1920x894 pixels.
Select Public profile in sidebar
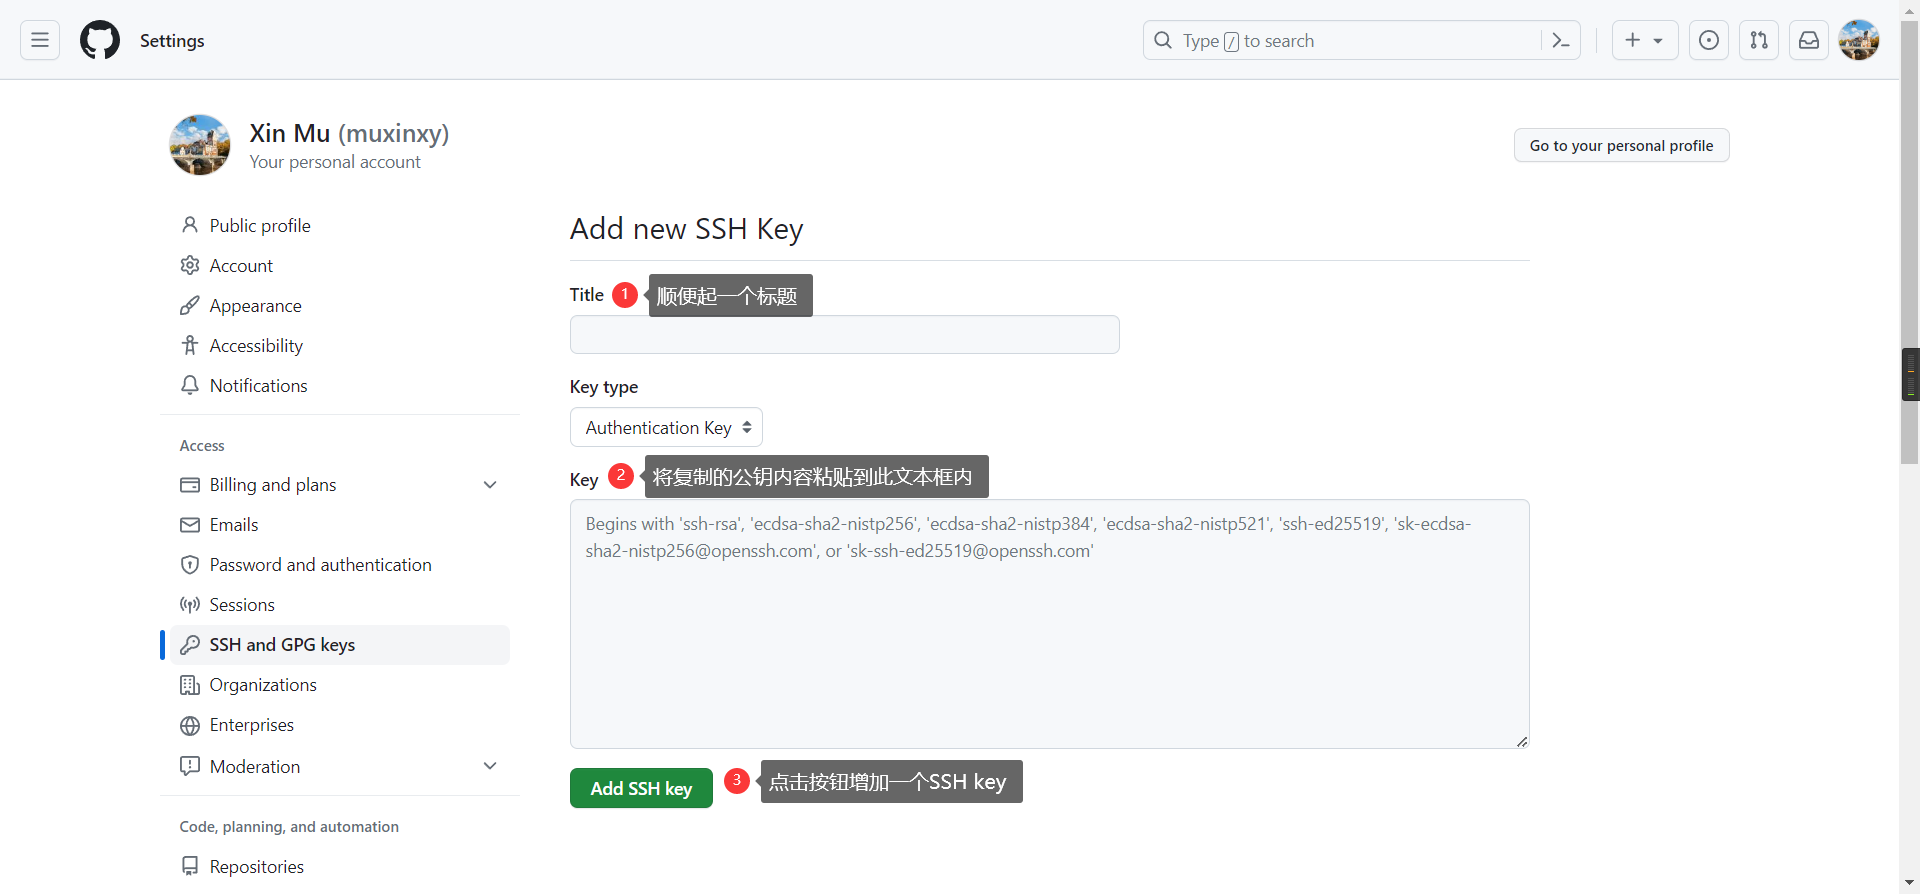tap(260, 226)
